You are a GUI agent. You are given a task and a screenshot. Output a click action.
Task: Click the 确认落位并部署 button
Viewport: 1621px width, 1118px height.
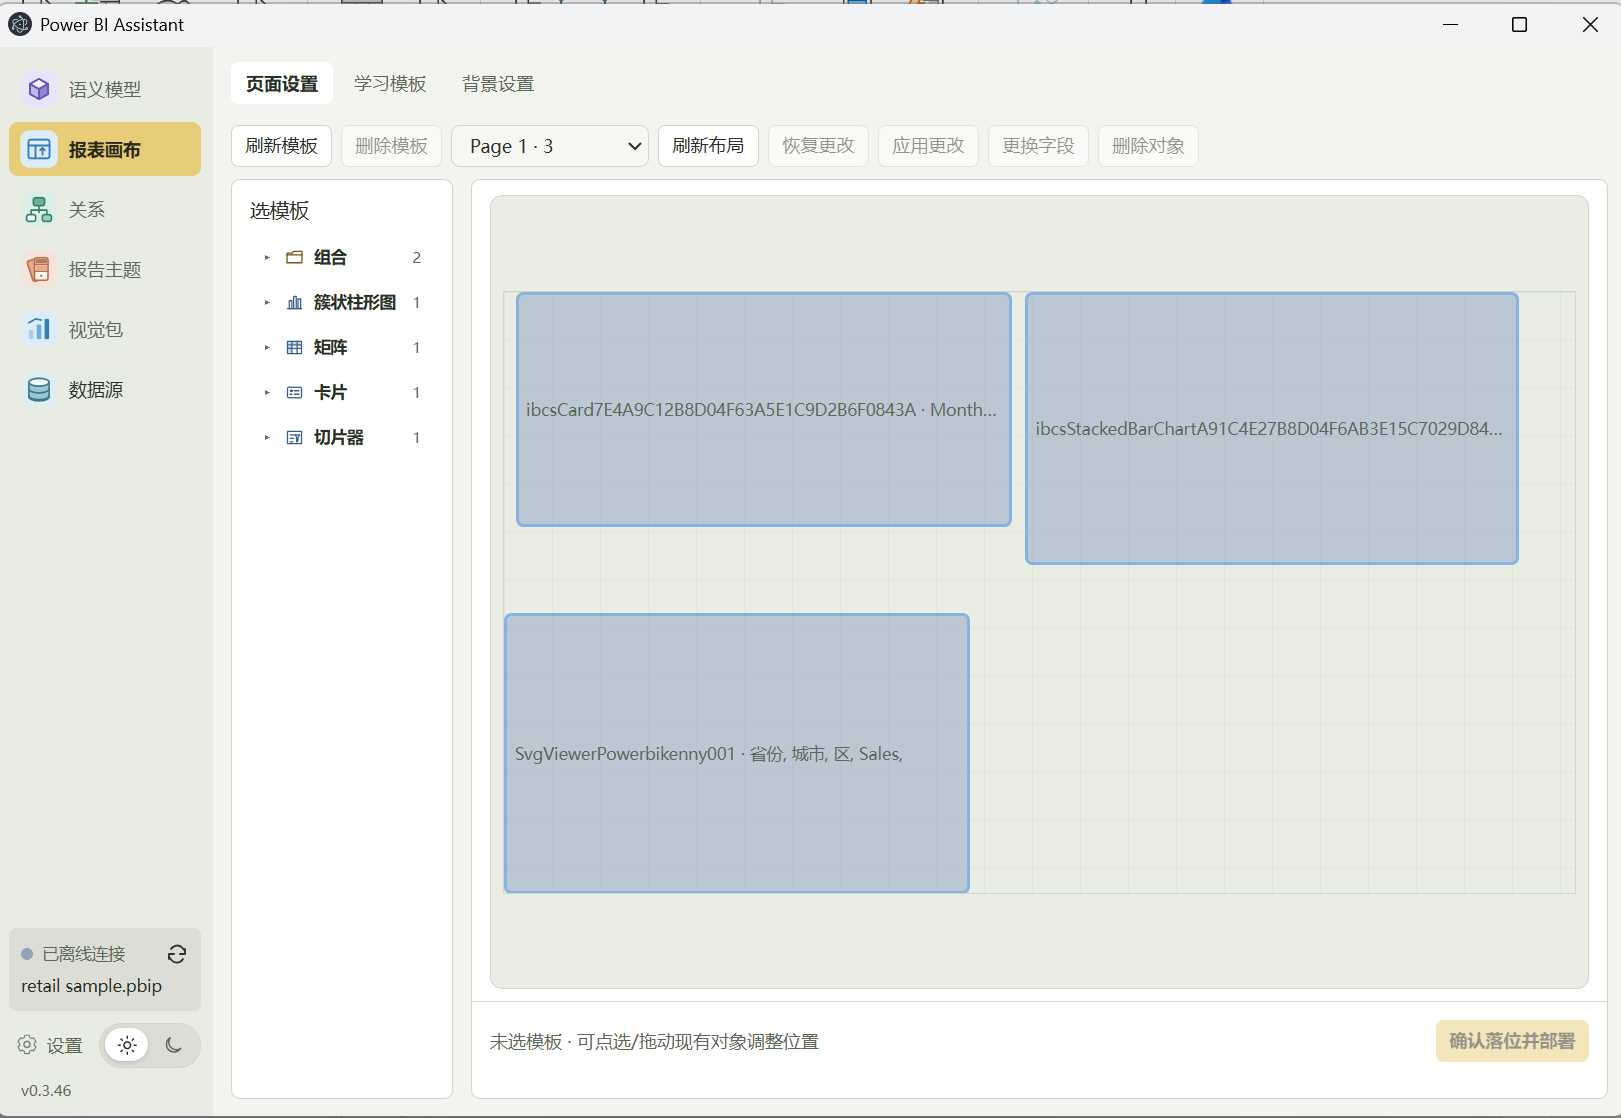(1512, 1041)
